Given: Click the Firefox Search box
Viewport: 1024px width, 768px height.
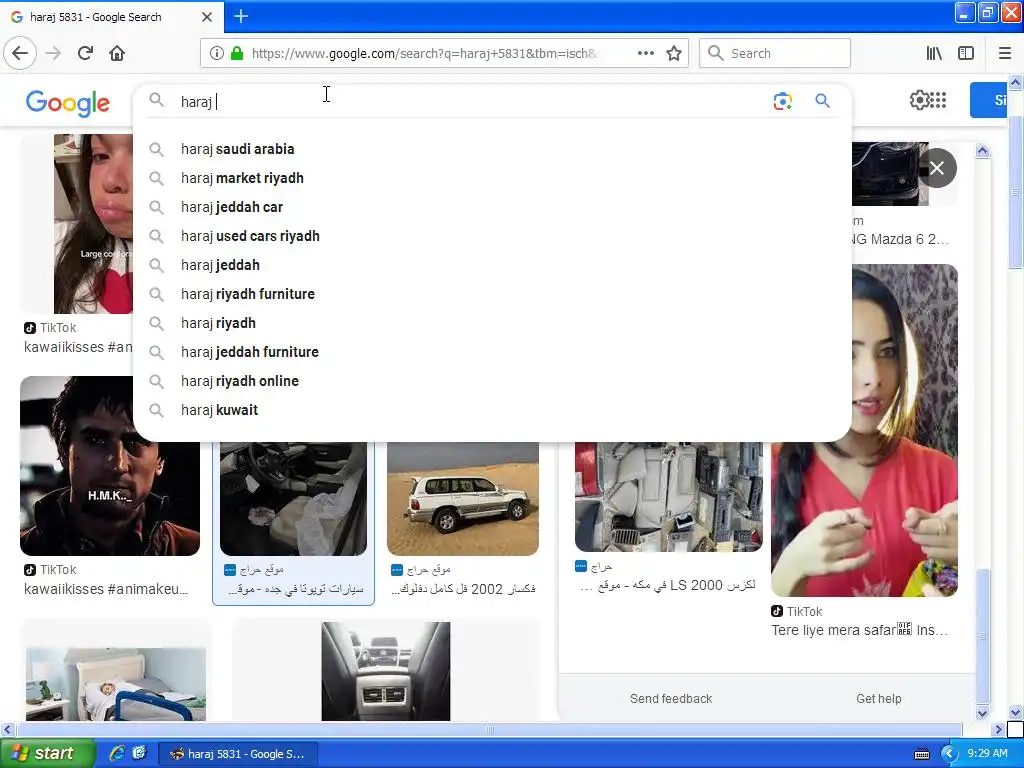Looking at the screenshot, I should click(x=775, y=53).
